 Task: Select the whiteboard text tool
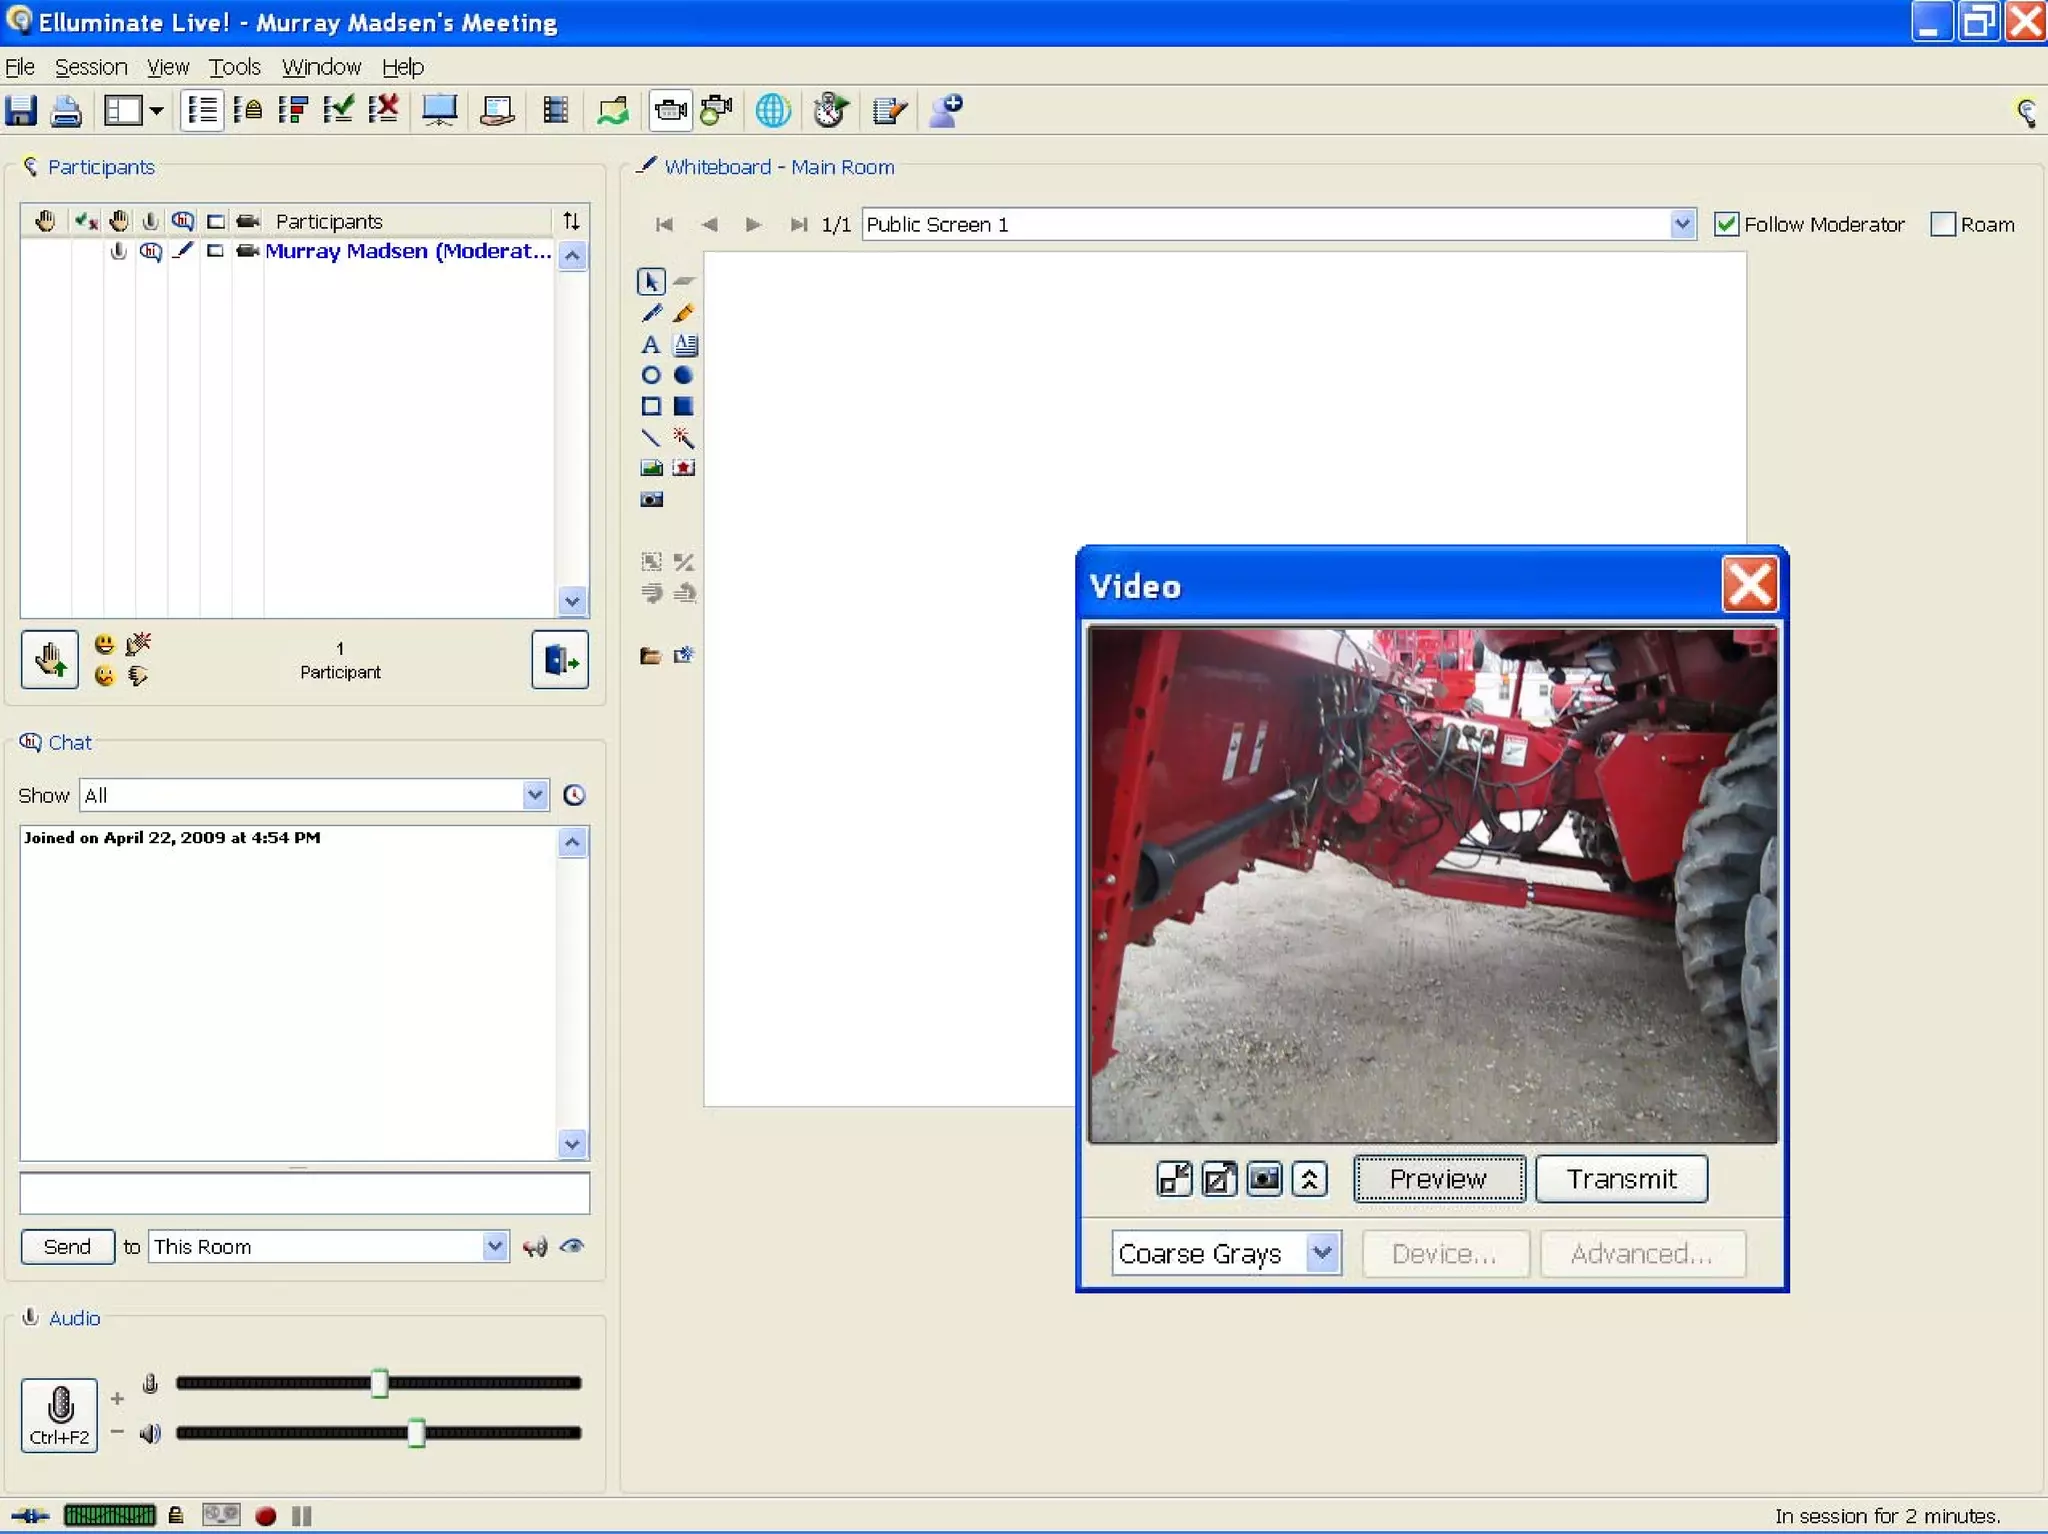click(x=651, y=345)
